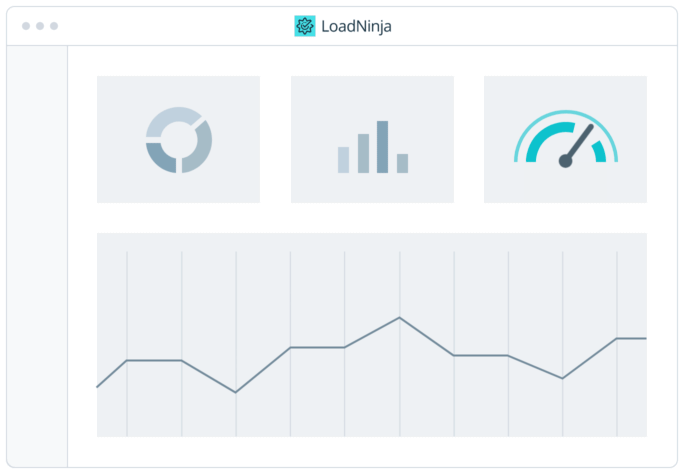Viewport: 684px width, 475px height.
Task: Click the first vertical gridline in line chart
Action: [x=127, y=300]
